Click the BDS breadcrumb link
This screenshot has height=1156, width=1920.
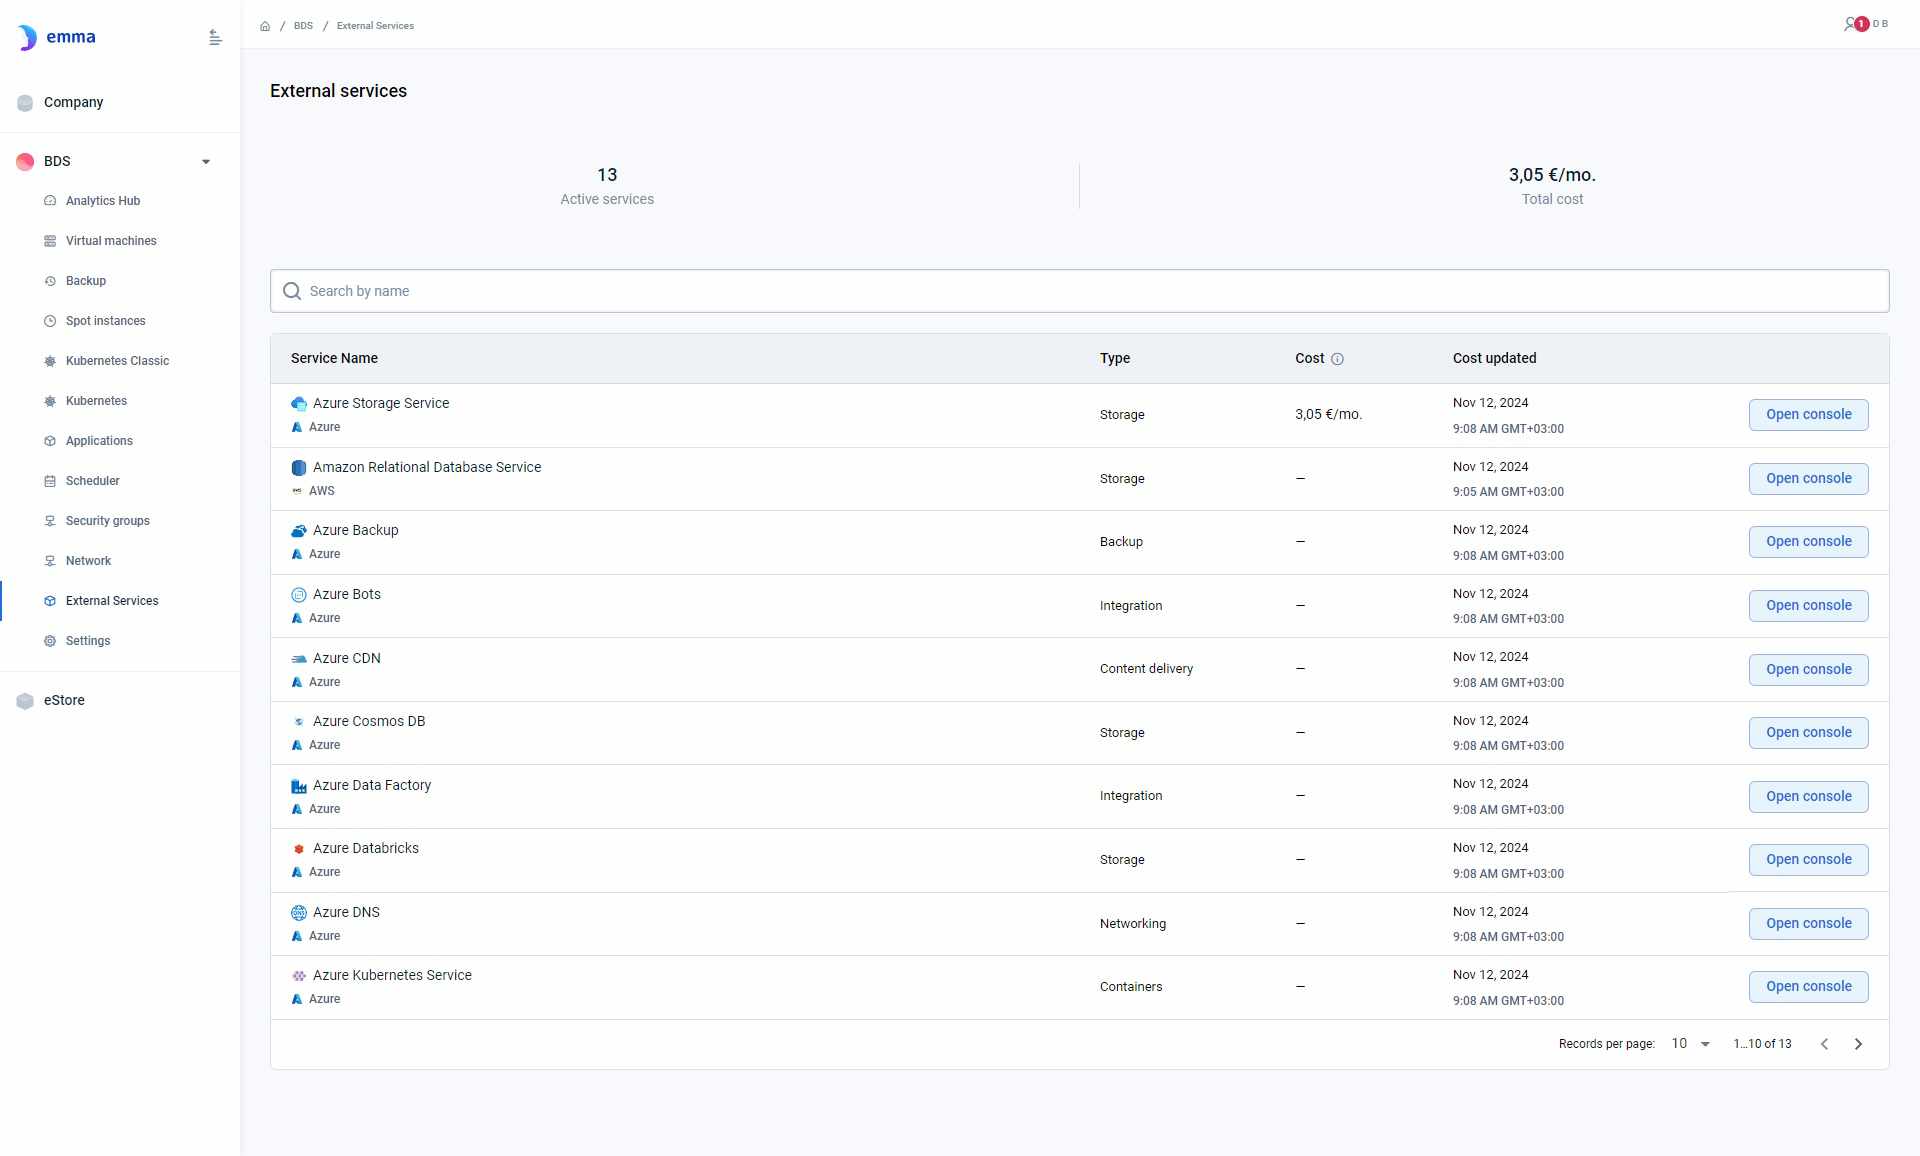pyautogui.click(x=303, y=26)
